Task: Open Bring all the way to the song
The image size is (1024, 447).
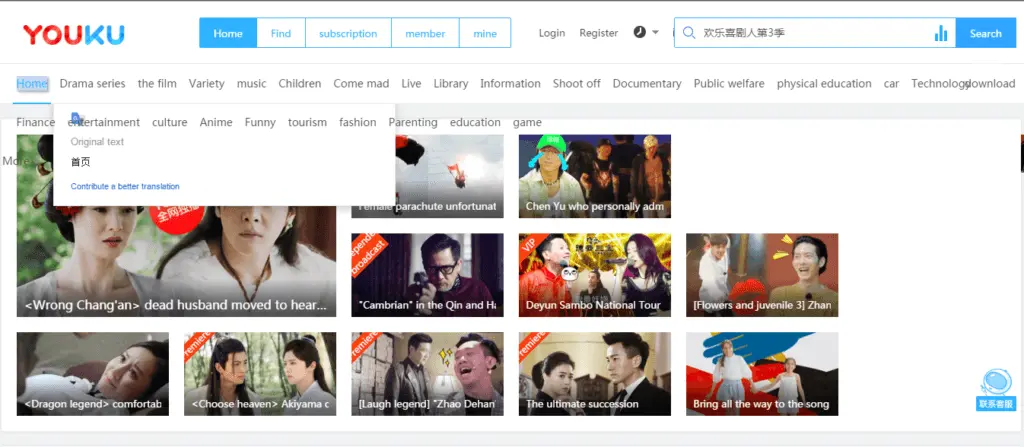Action: click(761, 374)
